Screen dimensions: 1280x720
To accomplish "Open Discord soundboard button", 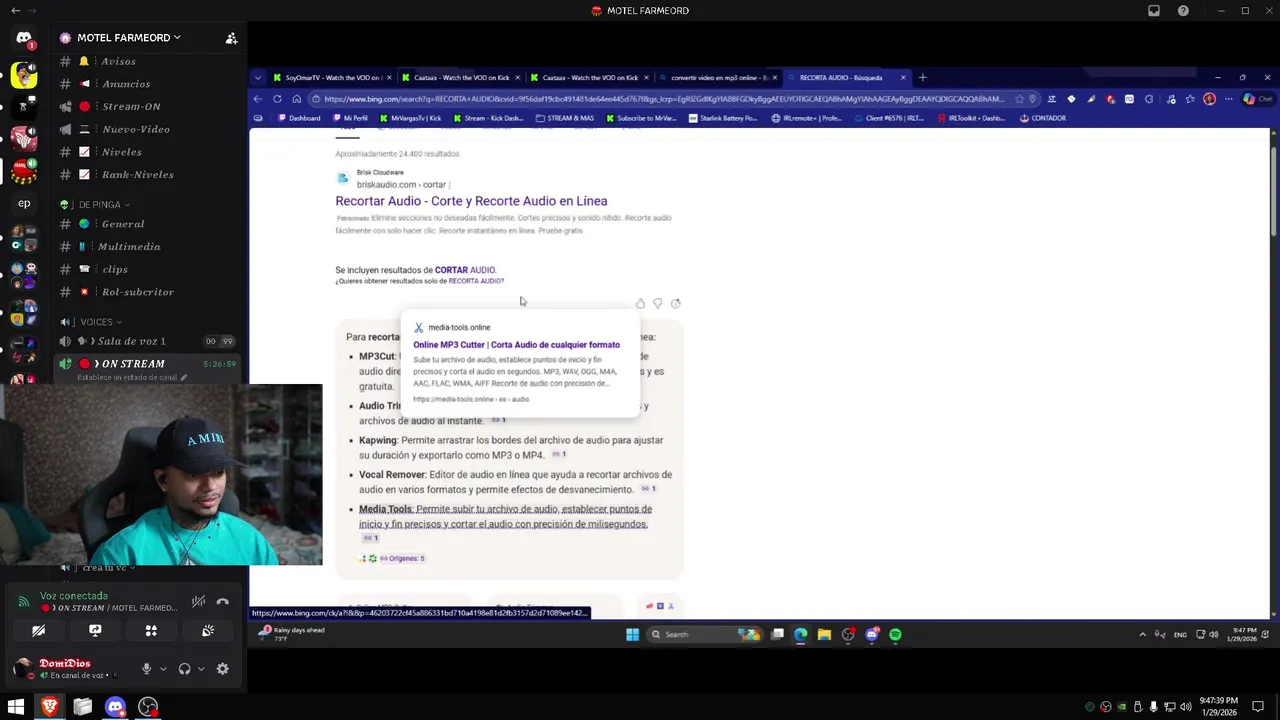I will coord(208,631).
